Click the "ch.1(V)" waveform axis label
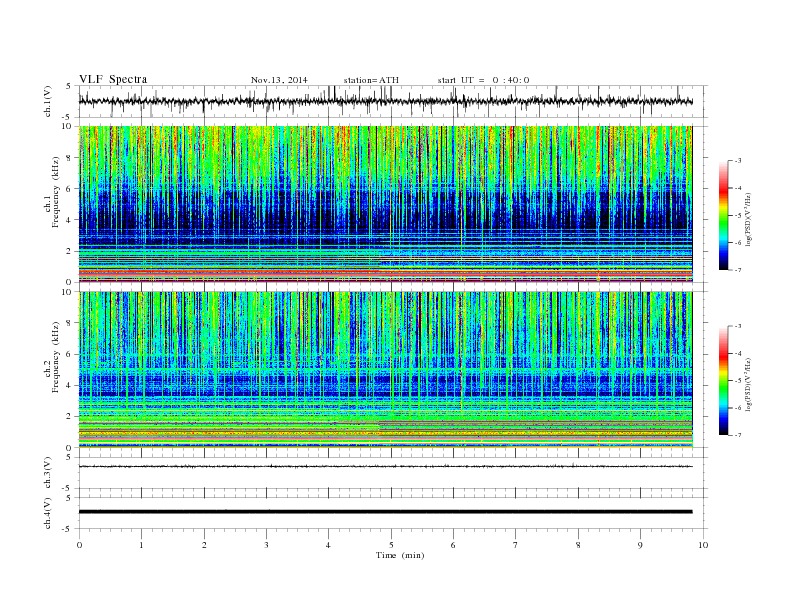Viewport: 792px width, 612px height. pos(48,101)
